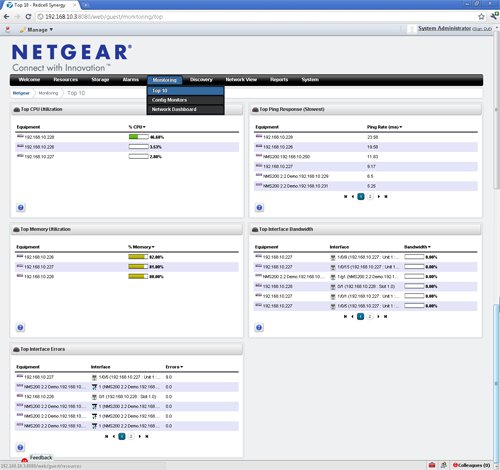Screen dimensions: 500x470
Task: Go to page 2 in Interface Errors panel
Action: [x=131, y=436]
